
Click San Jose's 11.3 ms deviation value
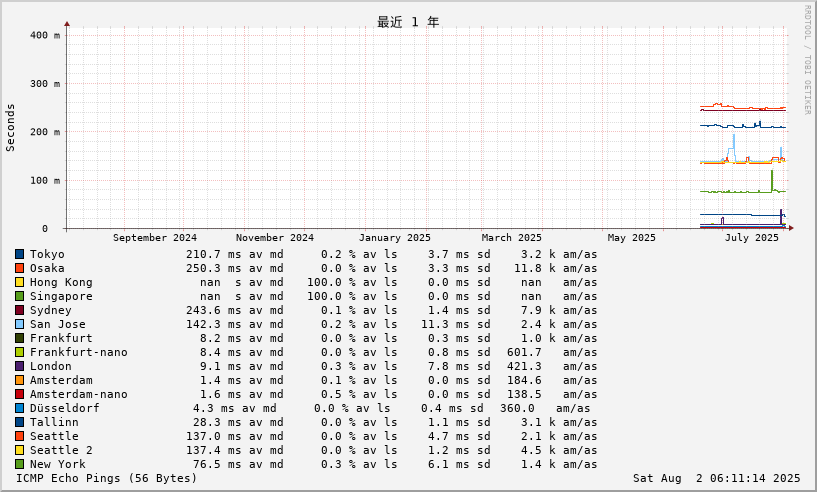445,325
